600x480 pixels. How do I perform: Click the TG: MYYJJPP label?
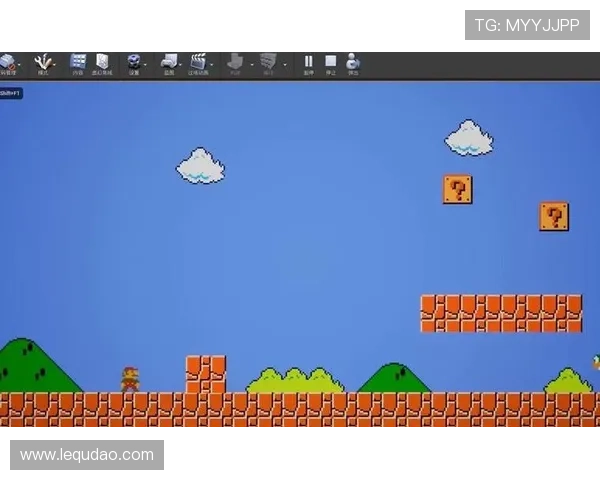tap(527, 25)
